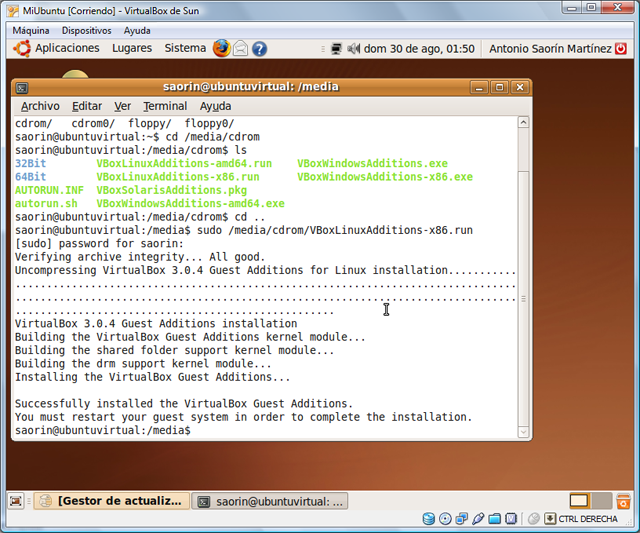The width and height of the screenshot is (640, 533).
Task: Switch to Gestor de actualizaciones taskbar button
Action: click(110, 501)
